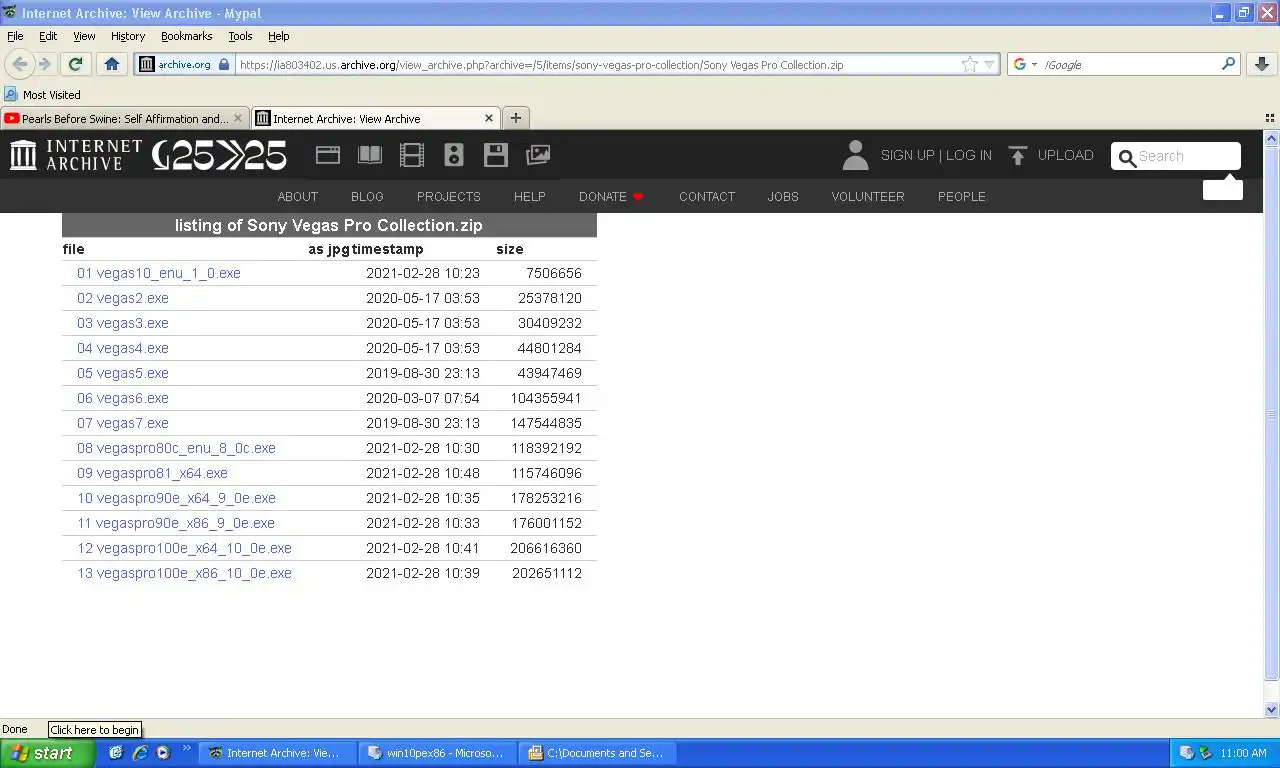The image size is (1280, 768).
Task: Open the Bookmarks menu
Action: pyautogui.click(x=186, y=36)
